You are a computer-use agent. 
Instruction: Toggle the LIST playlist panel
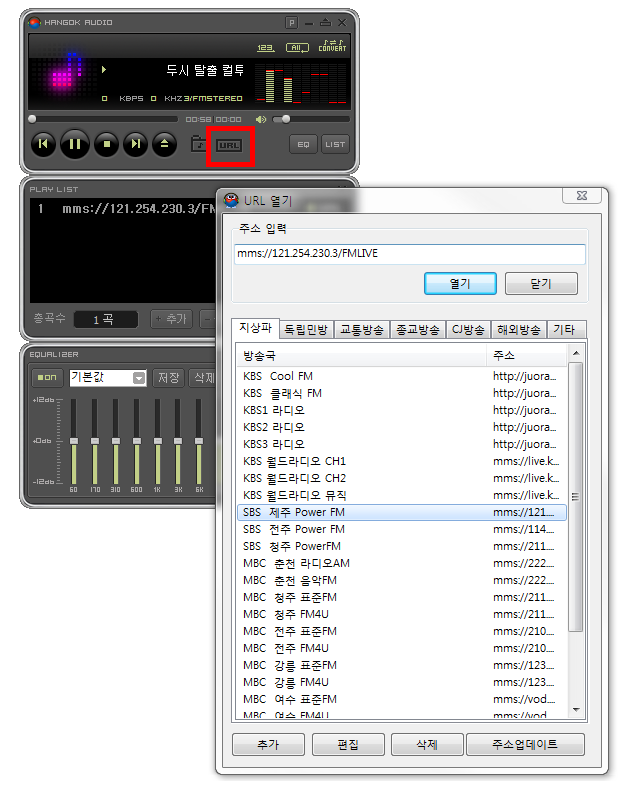tap(335, 144)
